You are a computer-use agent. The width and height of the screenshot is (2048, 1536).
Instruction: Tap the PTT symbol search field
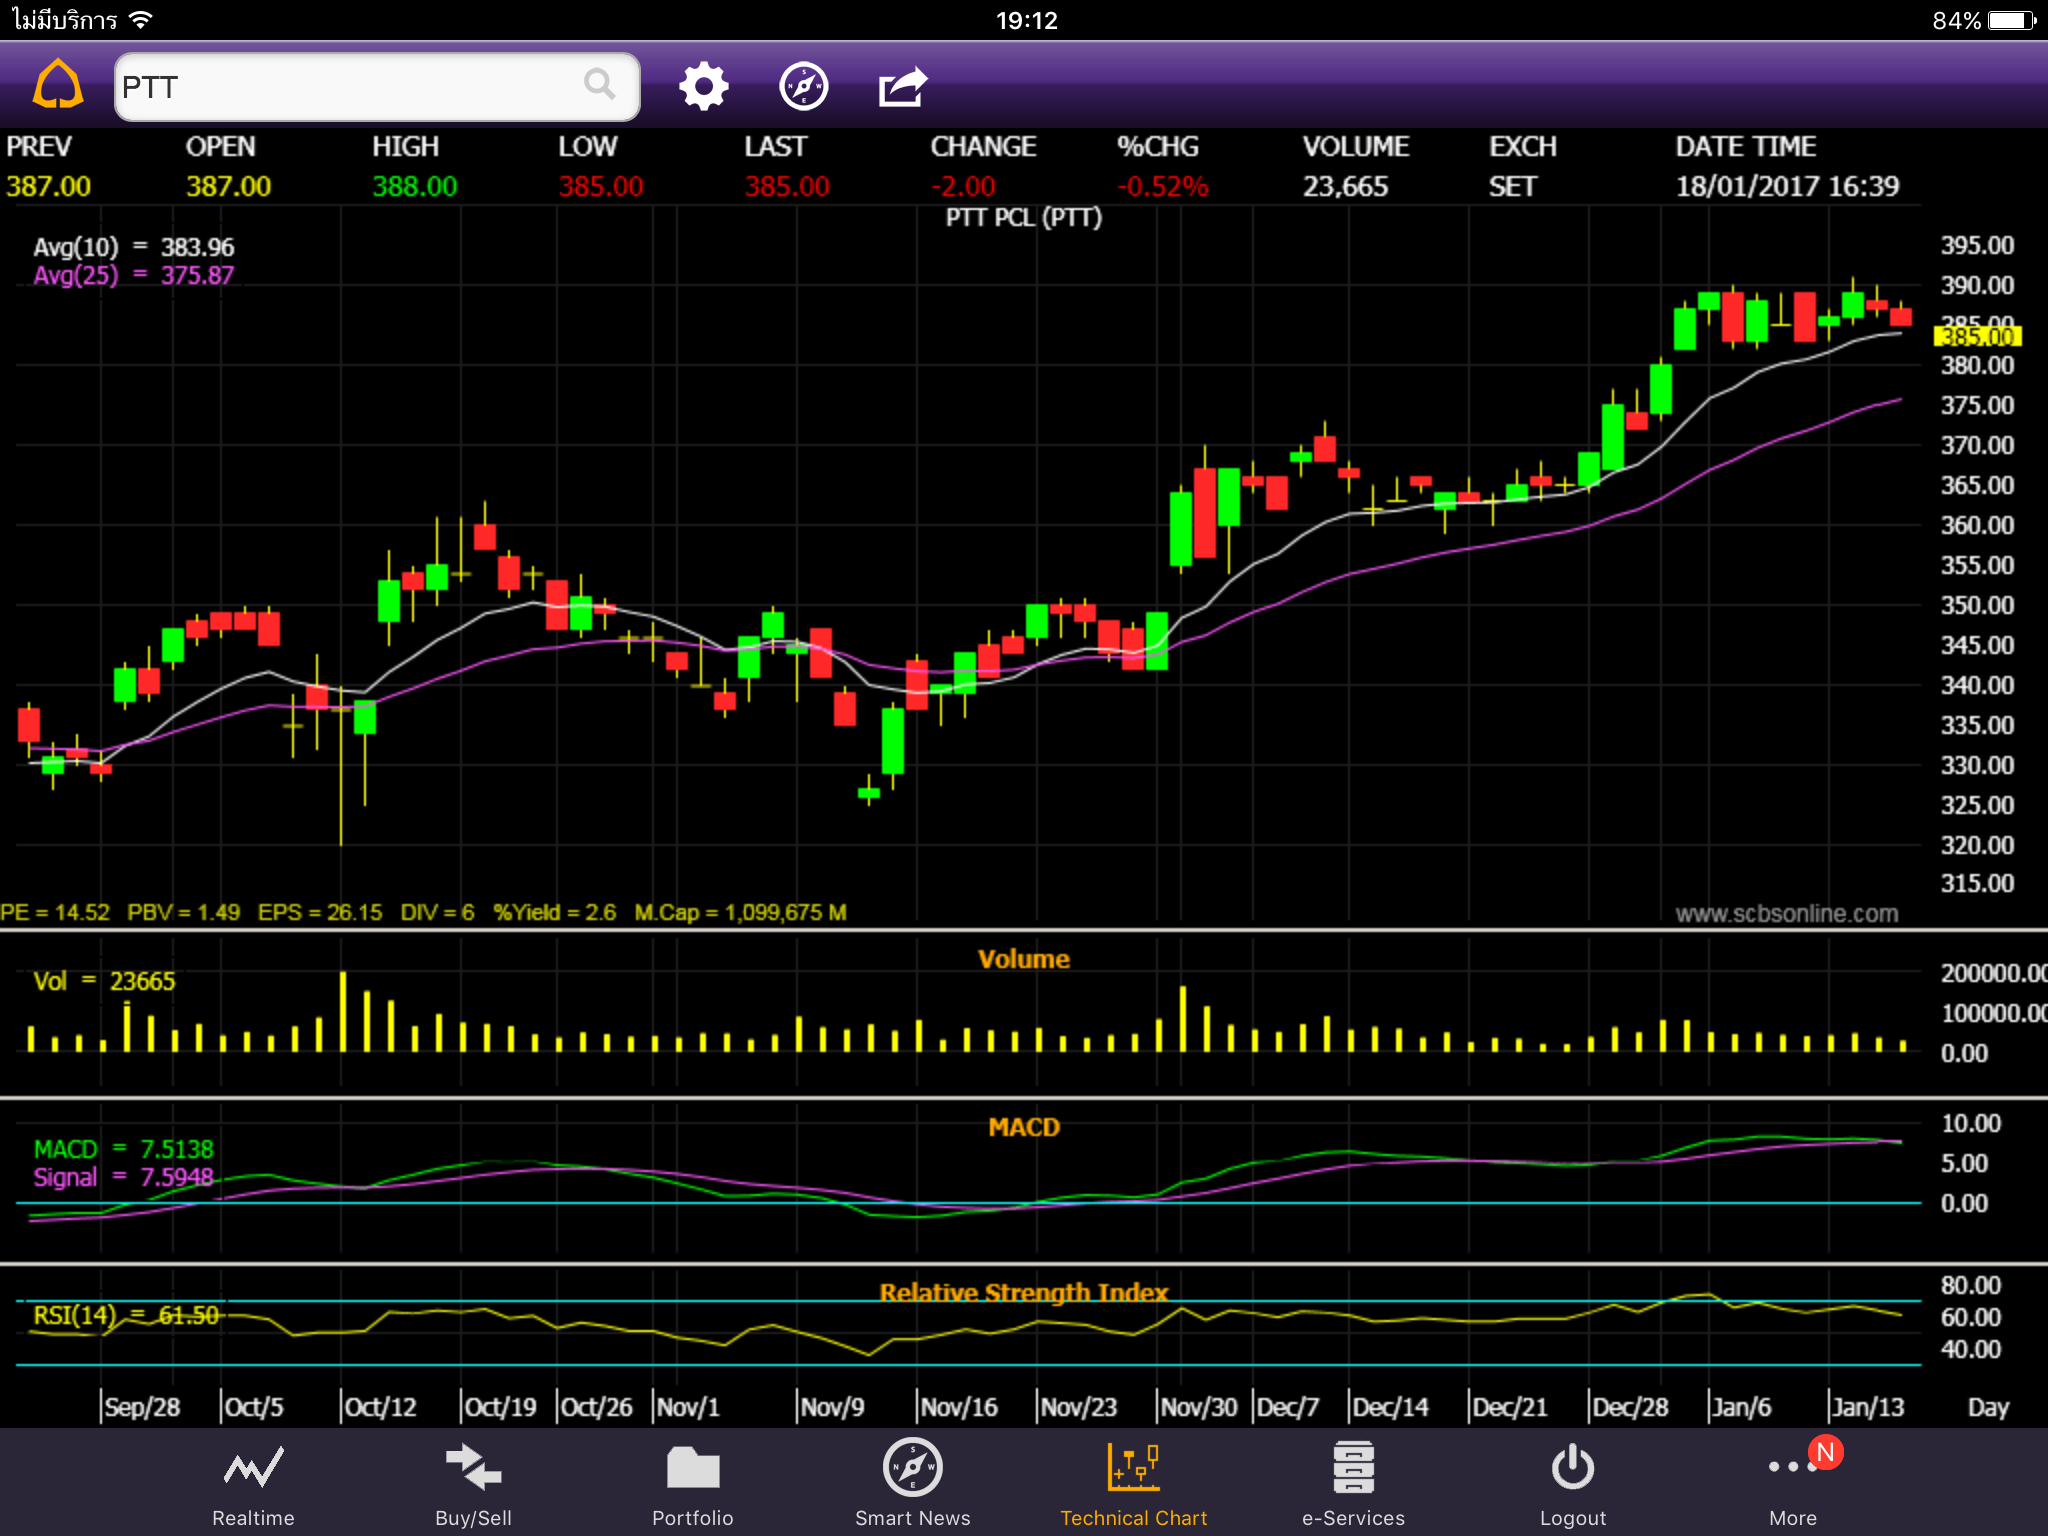(350, 87)
